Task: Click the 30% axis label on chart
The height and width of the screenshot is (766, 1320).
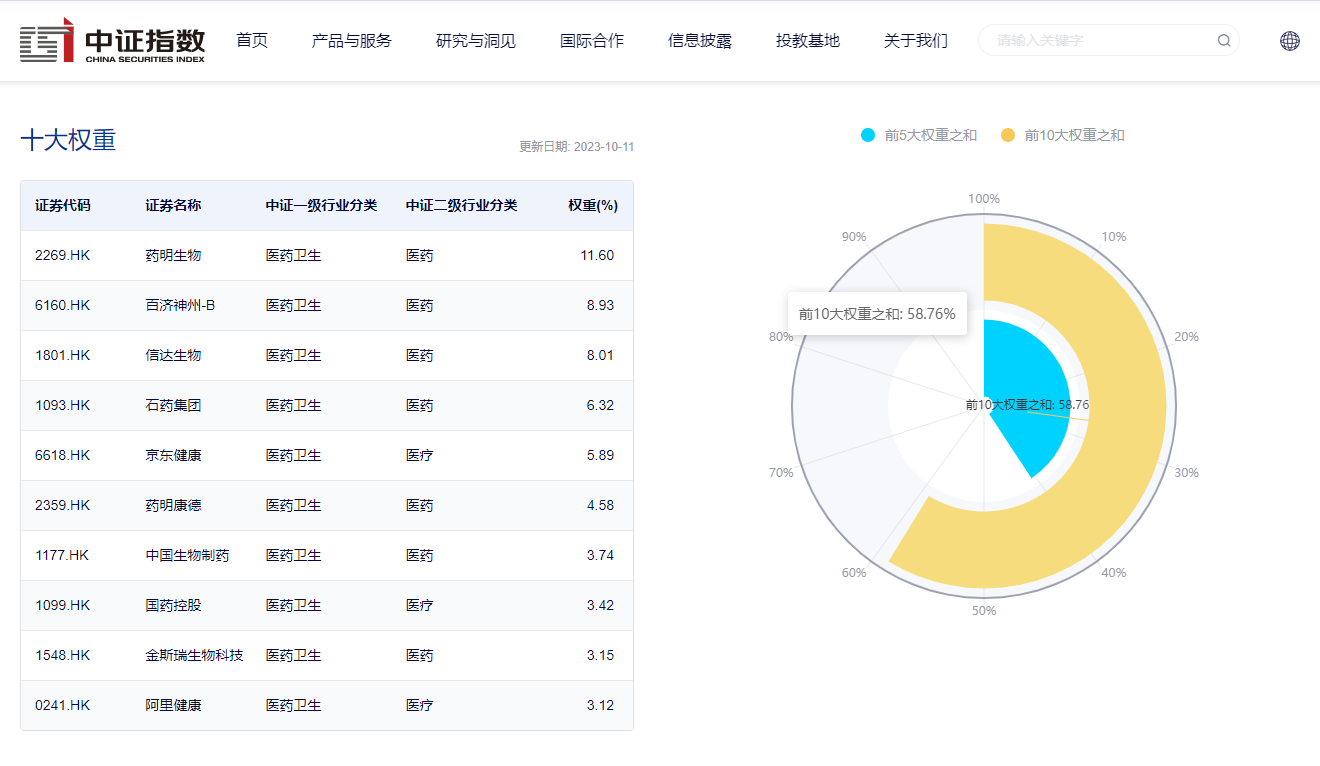Action: (1186, 472)
